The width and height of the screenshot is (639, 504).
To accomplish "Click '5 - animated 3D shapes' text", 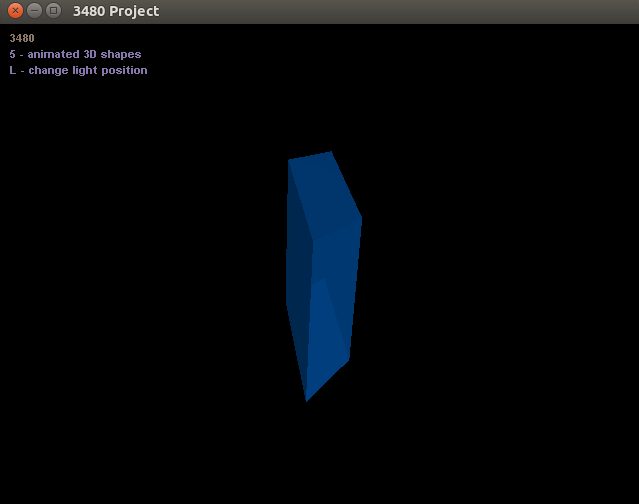I will [x=75, y=54].
